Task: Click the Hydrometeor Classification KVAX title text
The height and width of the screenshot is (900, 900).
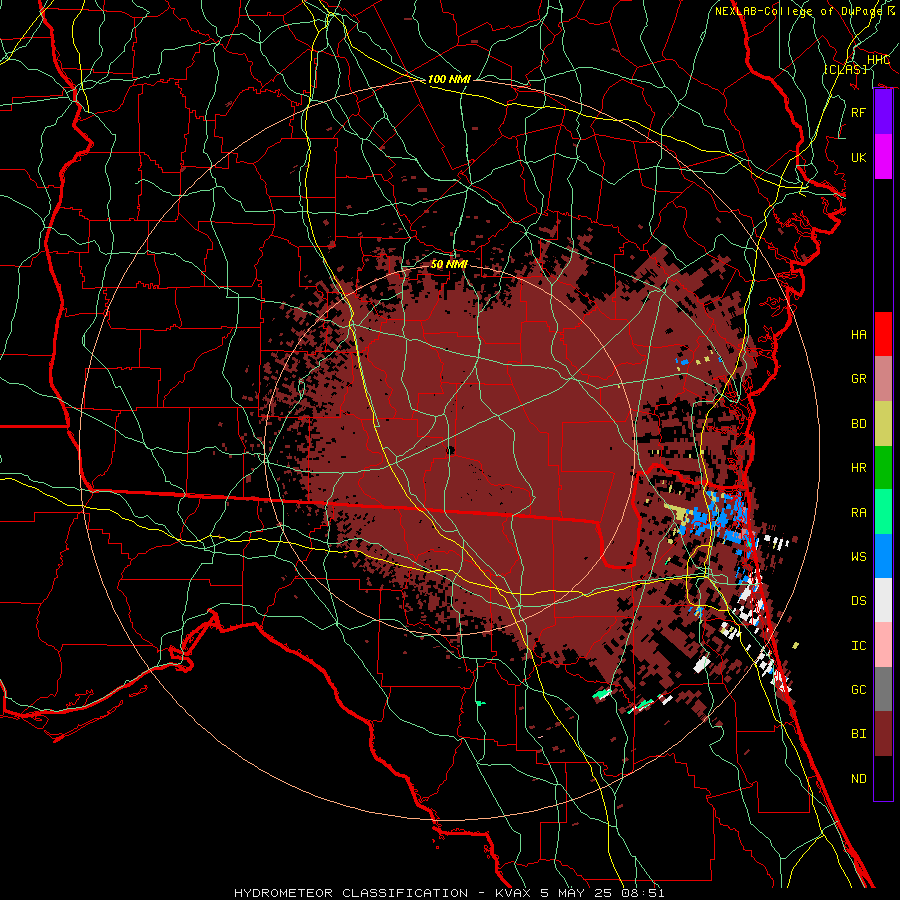Action: pyautogui.click(x=449, y=893)
